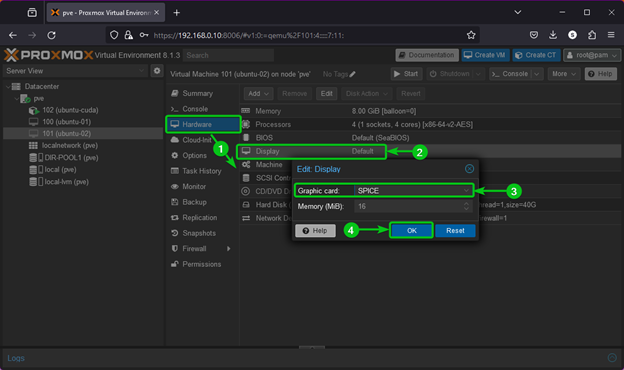Click the Help button in VM toolbar
This screenshot has width=624, height=370.
pos(601,74)
